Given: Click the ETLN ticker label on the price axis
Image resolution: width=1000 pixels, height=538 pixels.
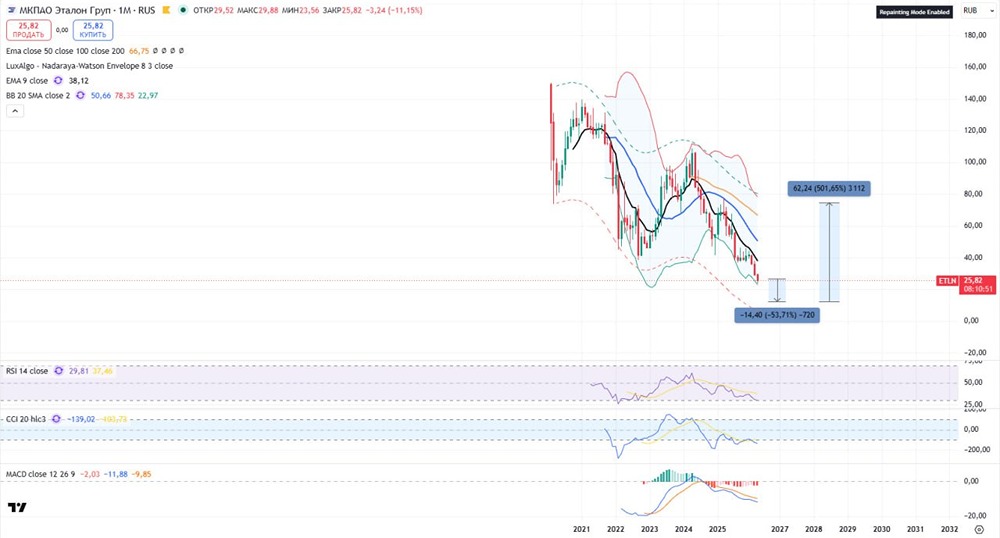Looking at the screenshot, I should point(947,280).
